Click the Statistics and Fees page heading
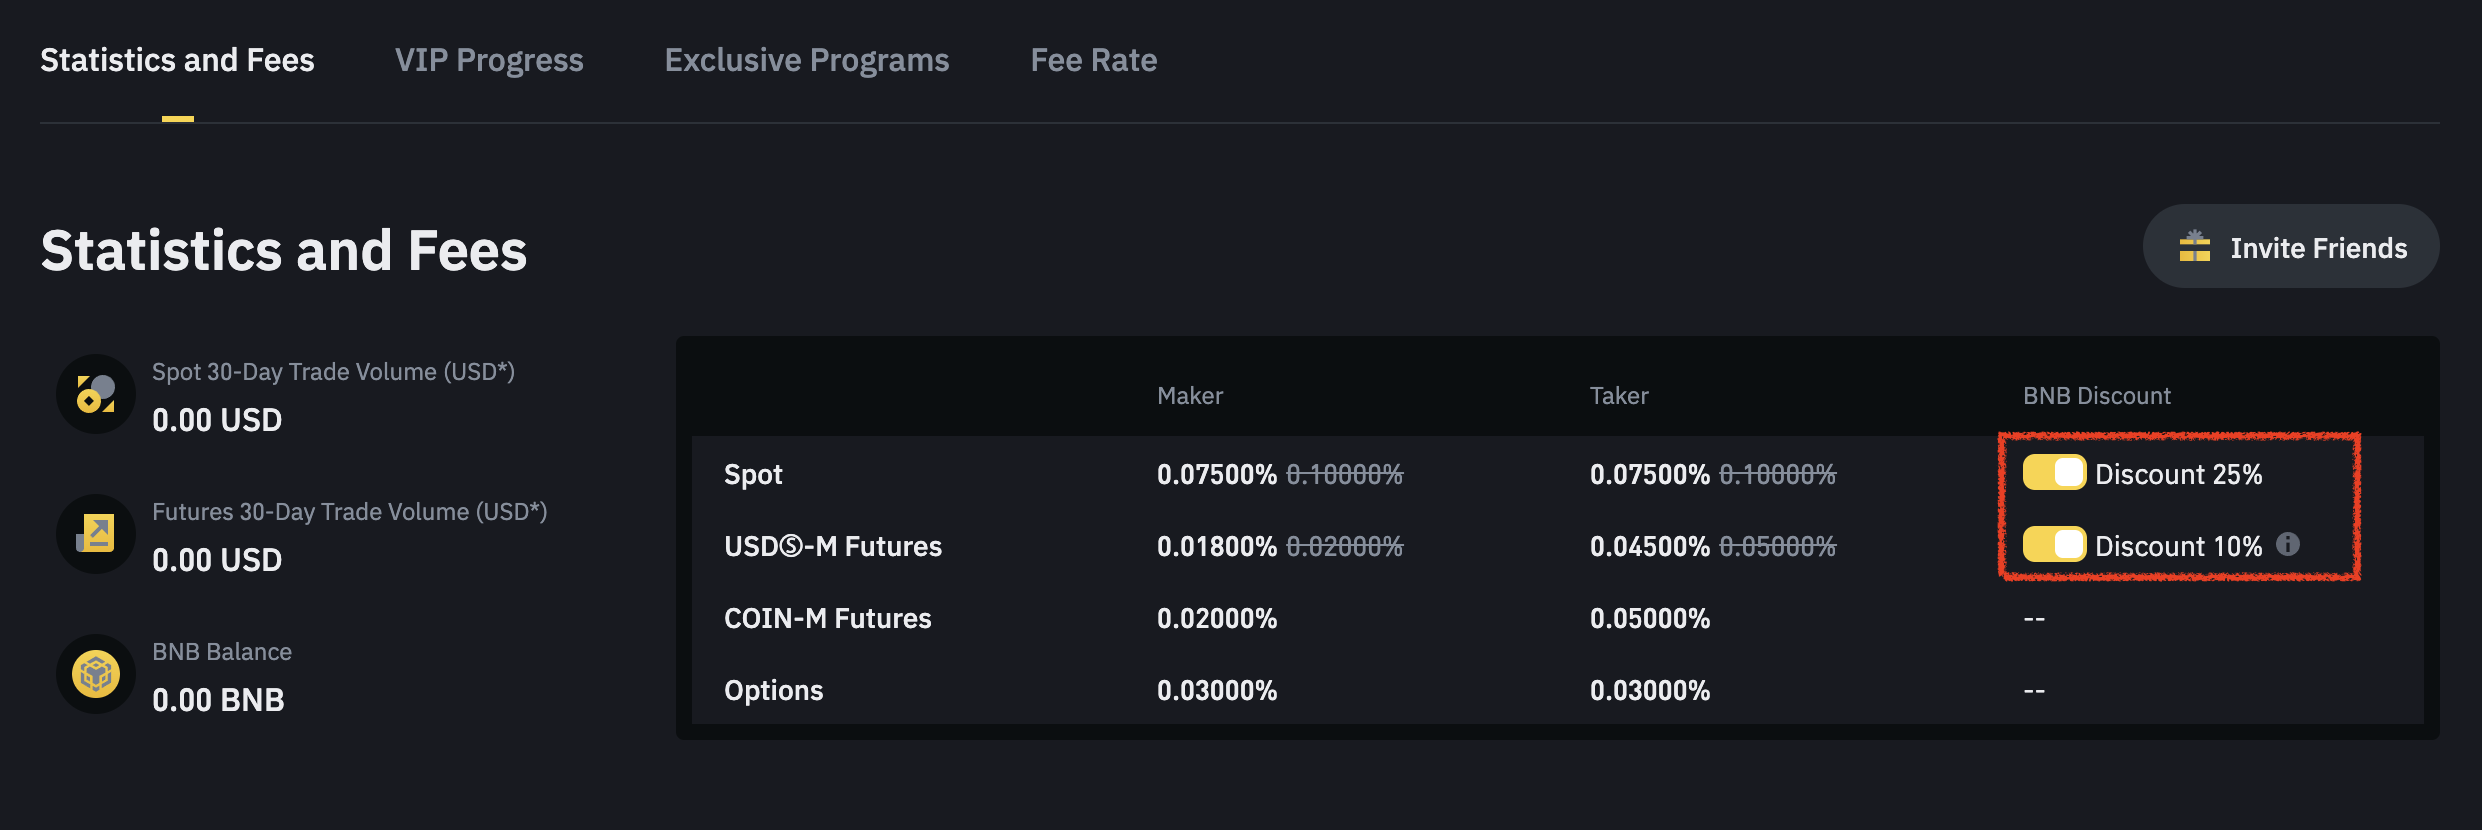This screenshot has height=830, width=2482. coord(284,250)
